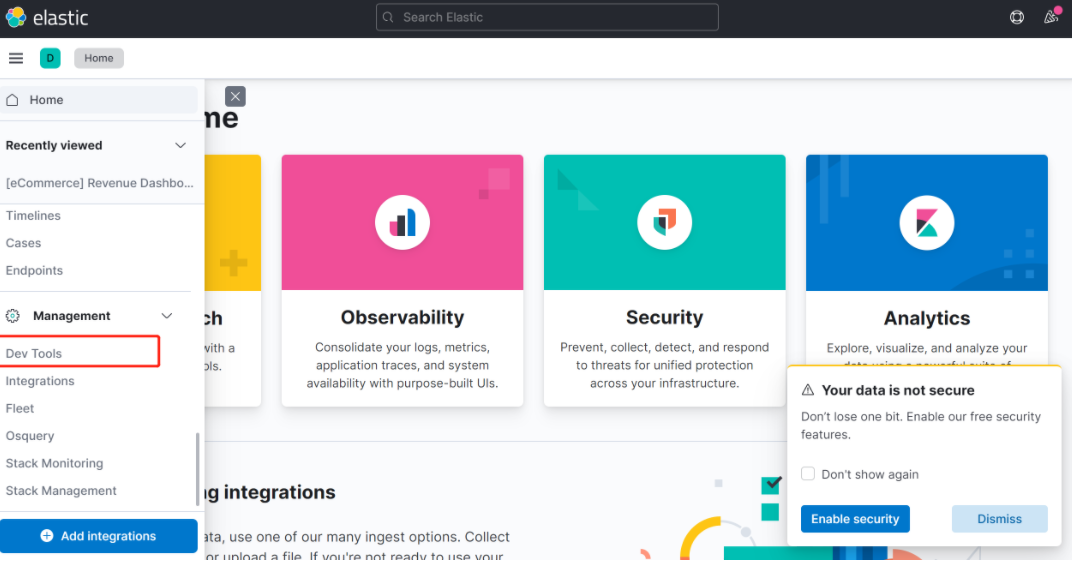Open the Security card title
Image resolution: width=1072 pixels, height=572 pixels.
(x=665, y=317)
